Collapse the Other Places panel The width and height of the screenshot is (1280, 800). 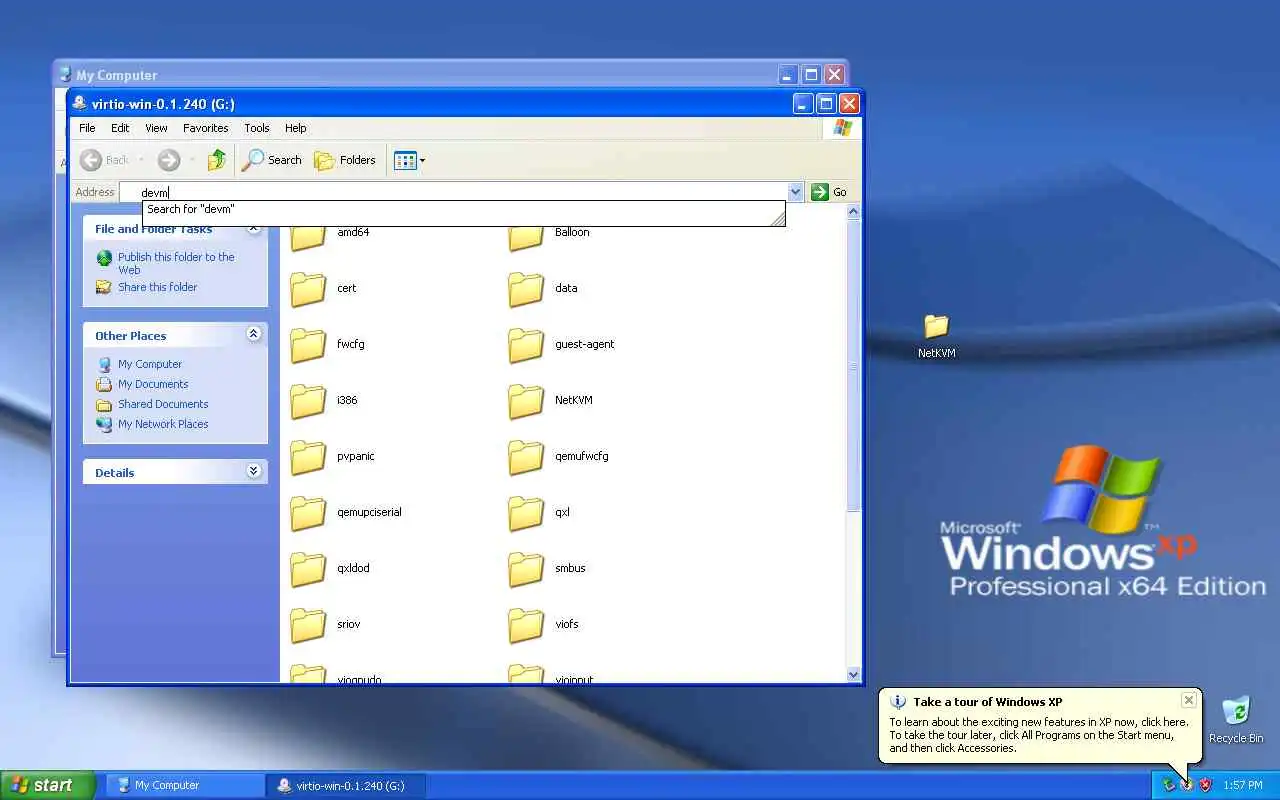tap(254, 334)
